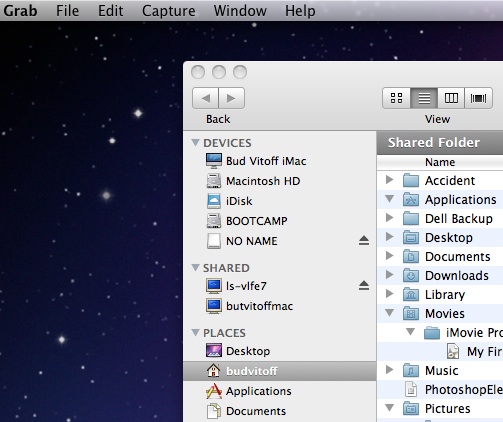The image size is (503, 422).
Task: Select the Downloads folder icon
Action: click(411, 275)
